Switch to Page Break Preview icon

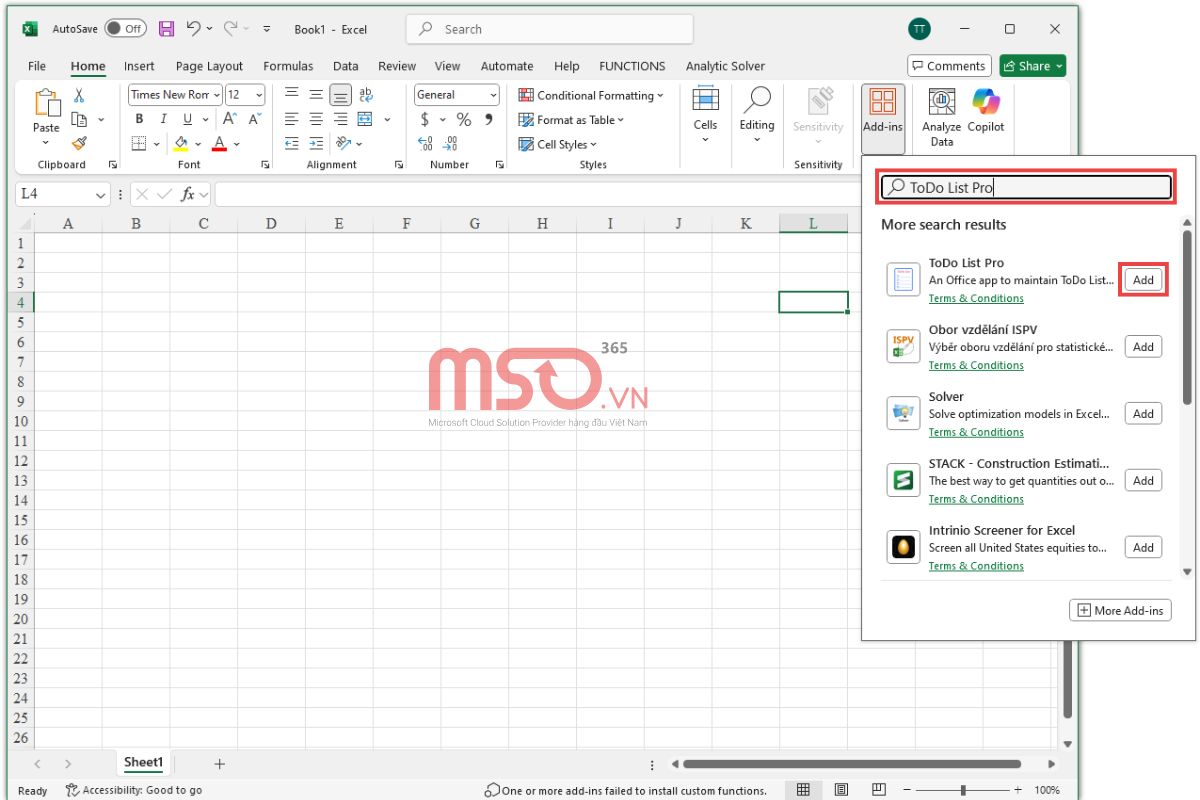[877, 790]
